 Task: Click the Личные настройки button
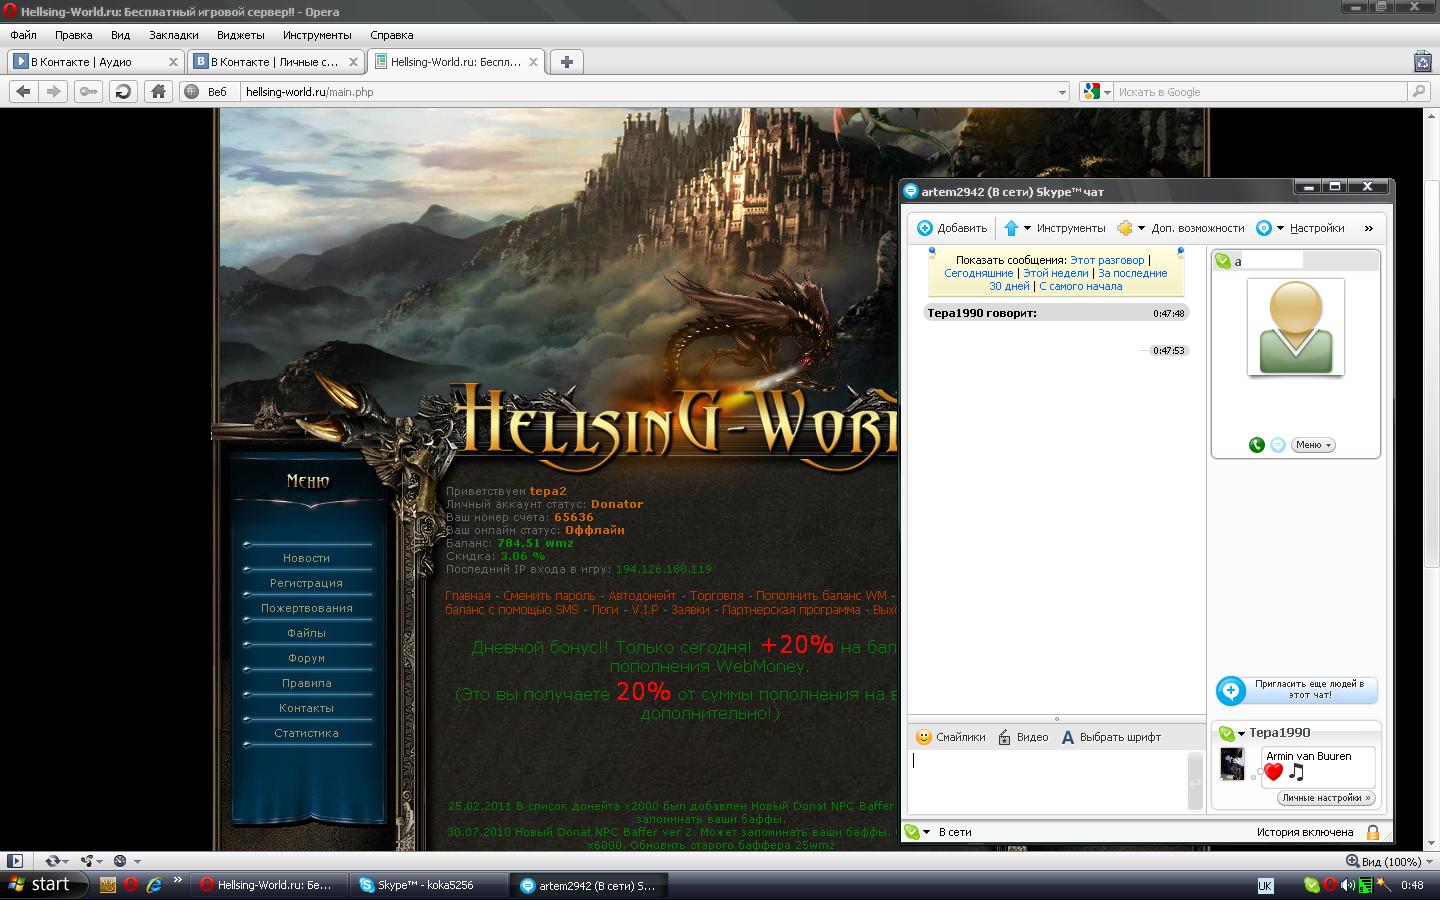[1327, 798]
